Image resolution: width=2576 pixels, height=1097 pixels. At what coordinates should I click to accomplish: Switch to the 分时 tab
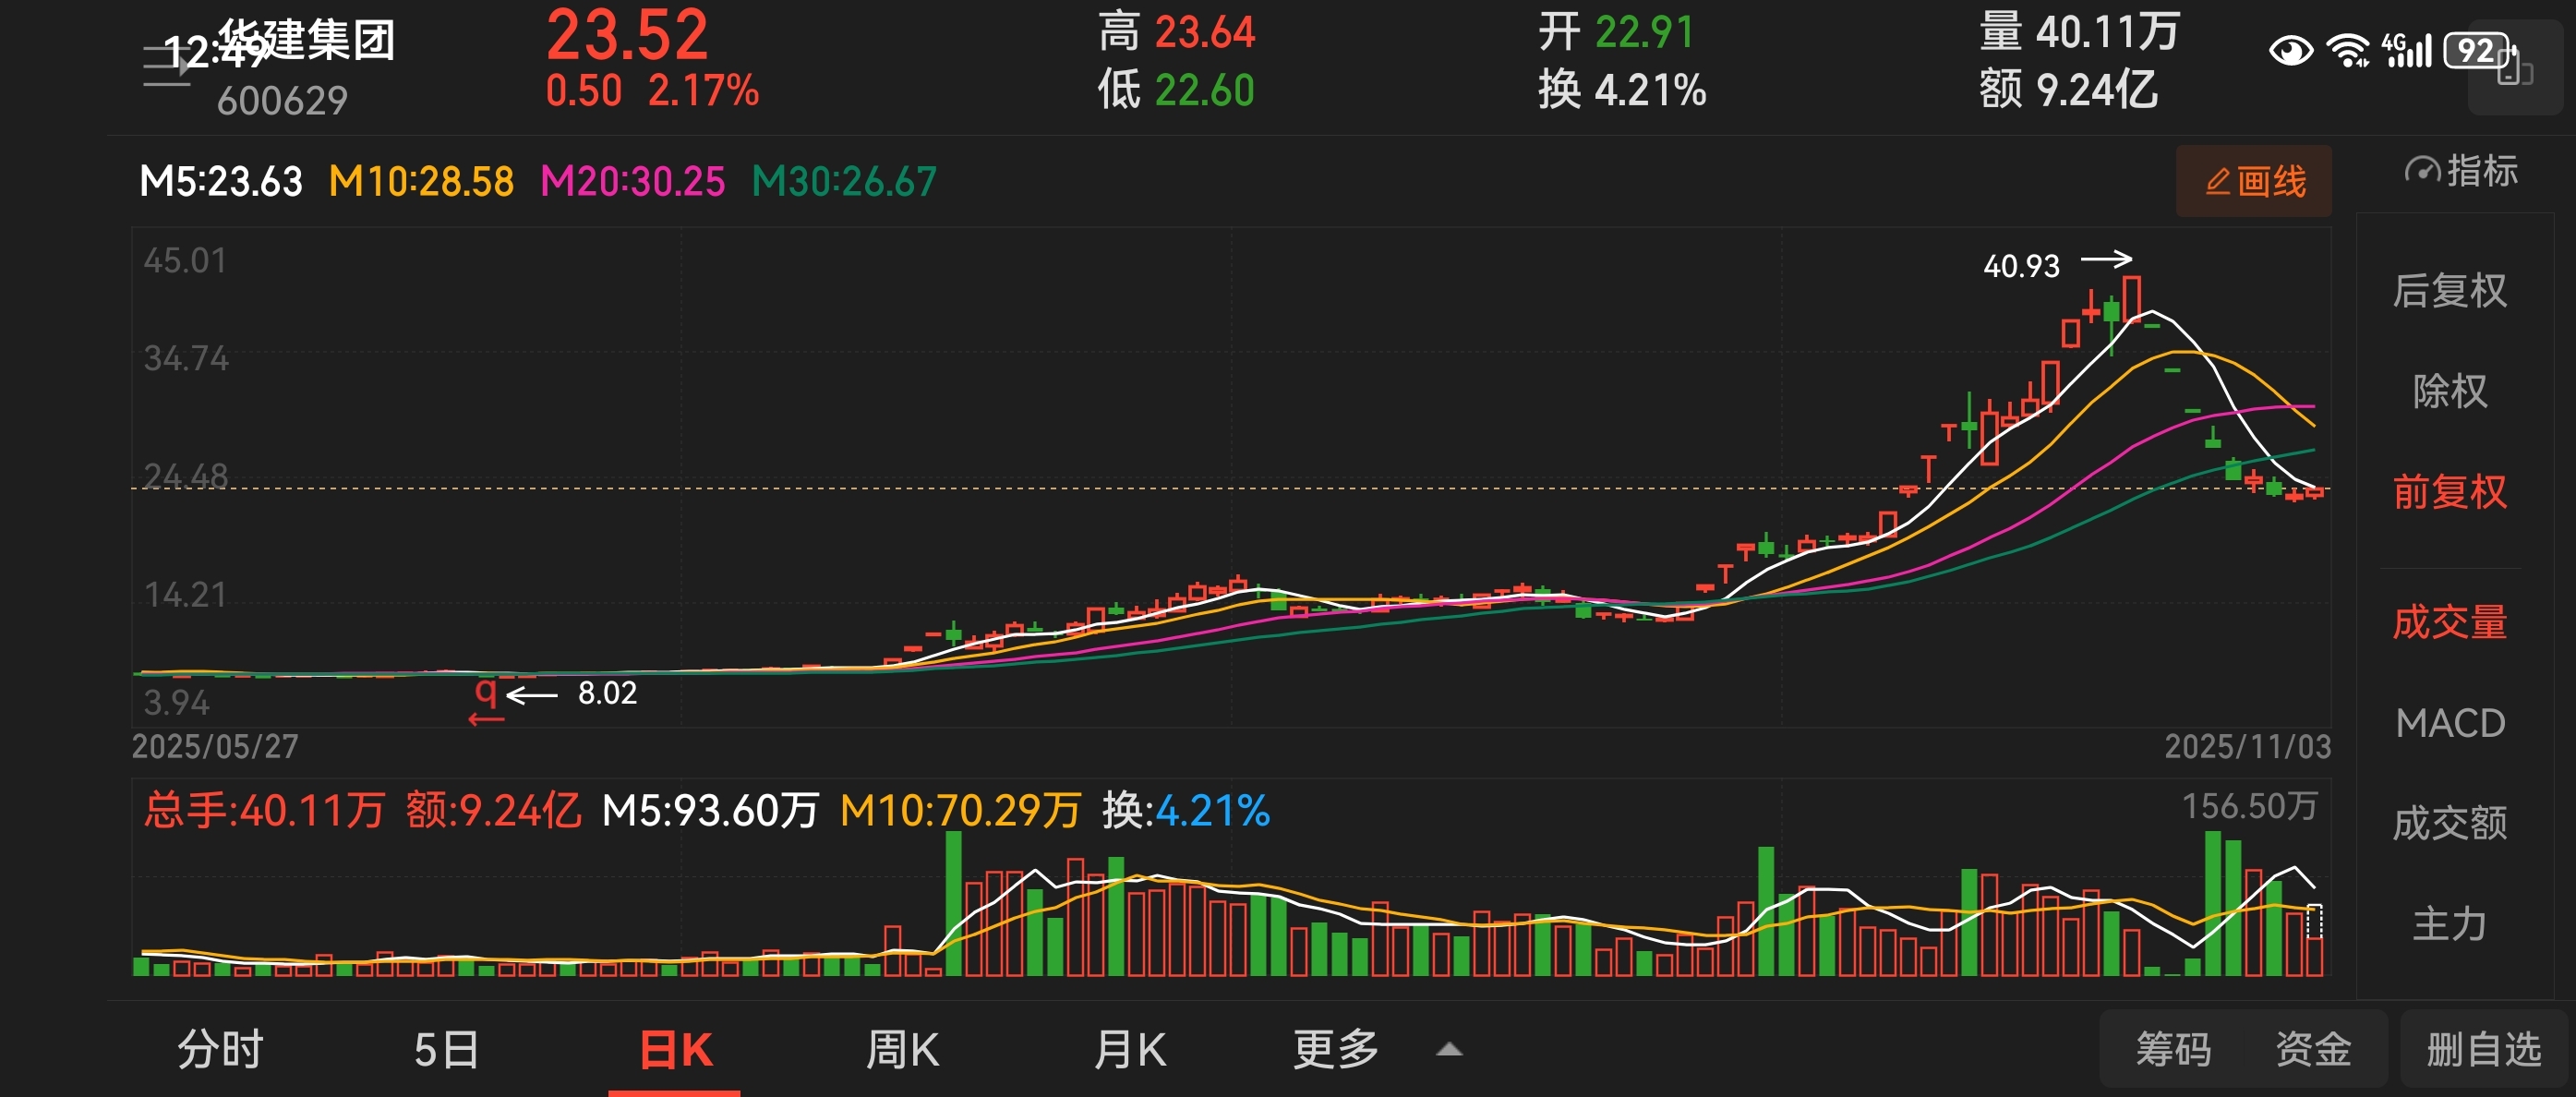[x=220, y=1049]
